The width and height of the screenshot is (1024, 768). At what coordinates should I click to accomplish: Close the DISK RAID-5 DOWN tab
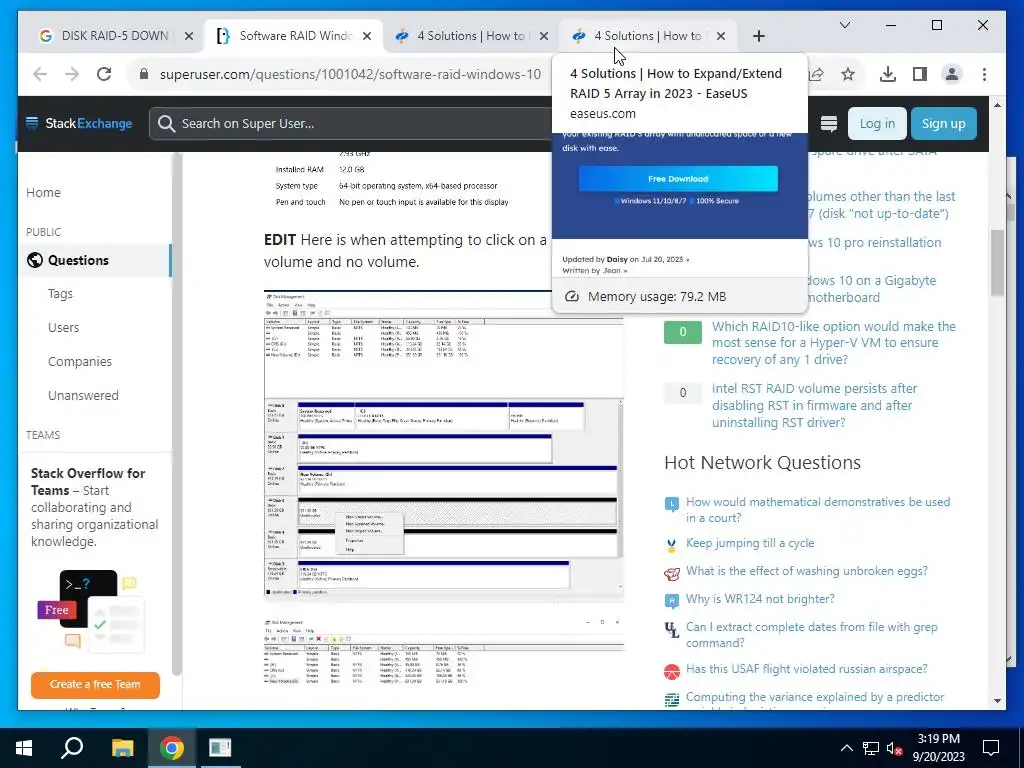[x=189, y=36]
